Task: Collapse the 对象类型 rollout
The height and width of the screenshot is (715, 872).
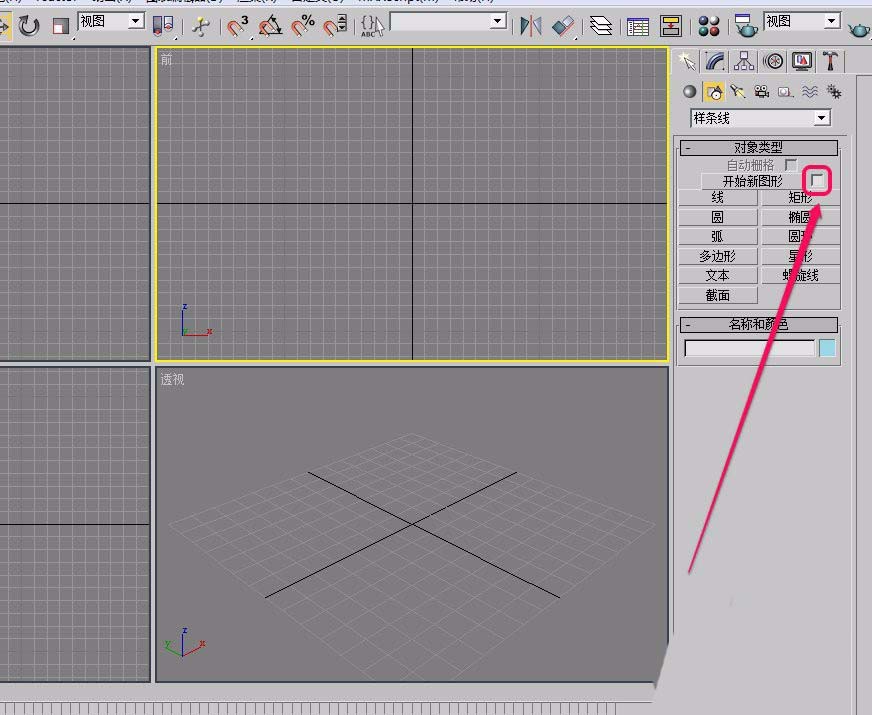Action: (x=759, y=147)
